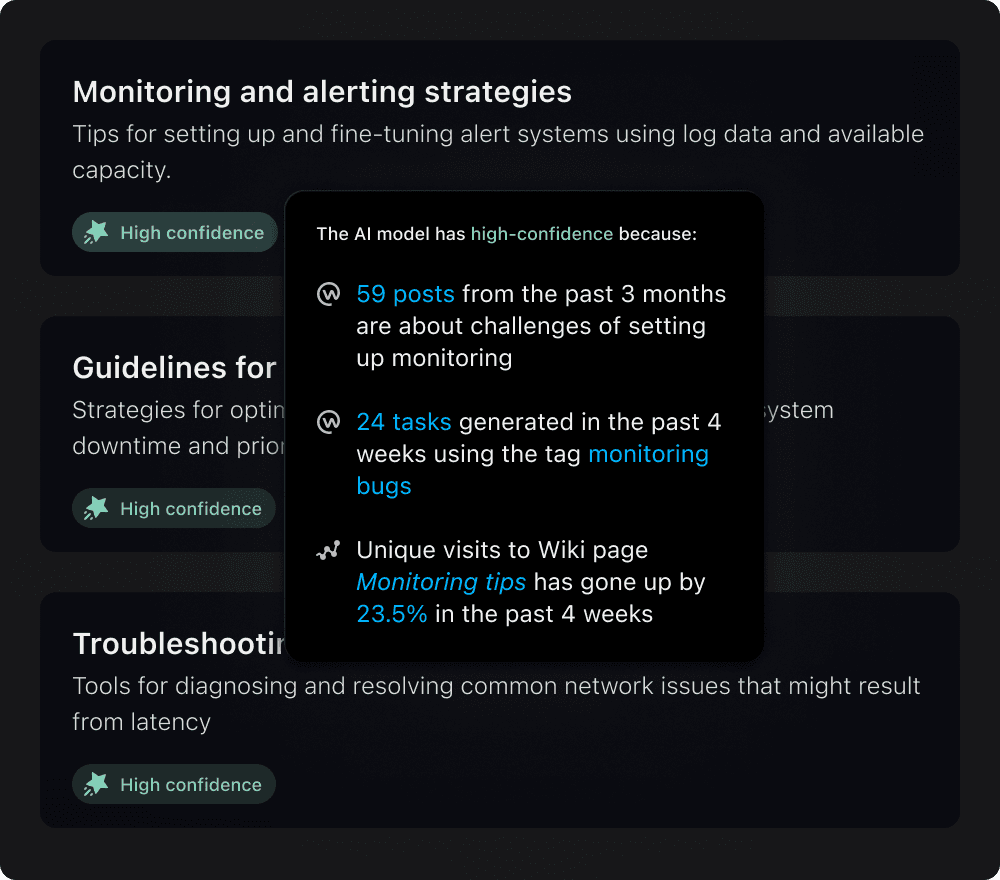Click the Tips for setting up alerts description

[498, 152]
